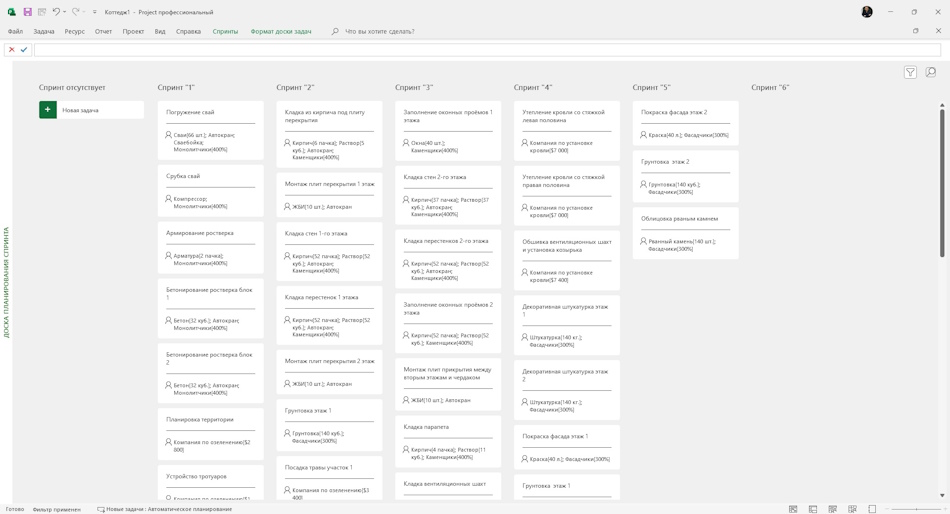Switch to the Спринты ribbon tab
Viewport: 950px width, 514px height.
(x=225, y=32)
